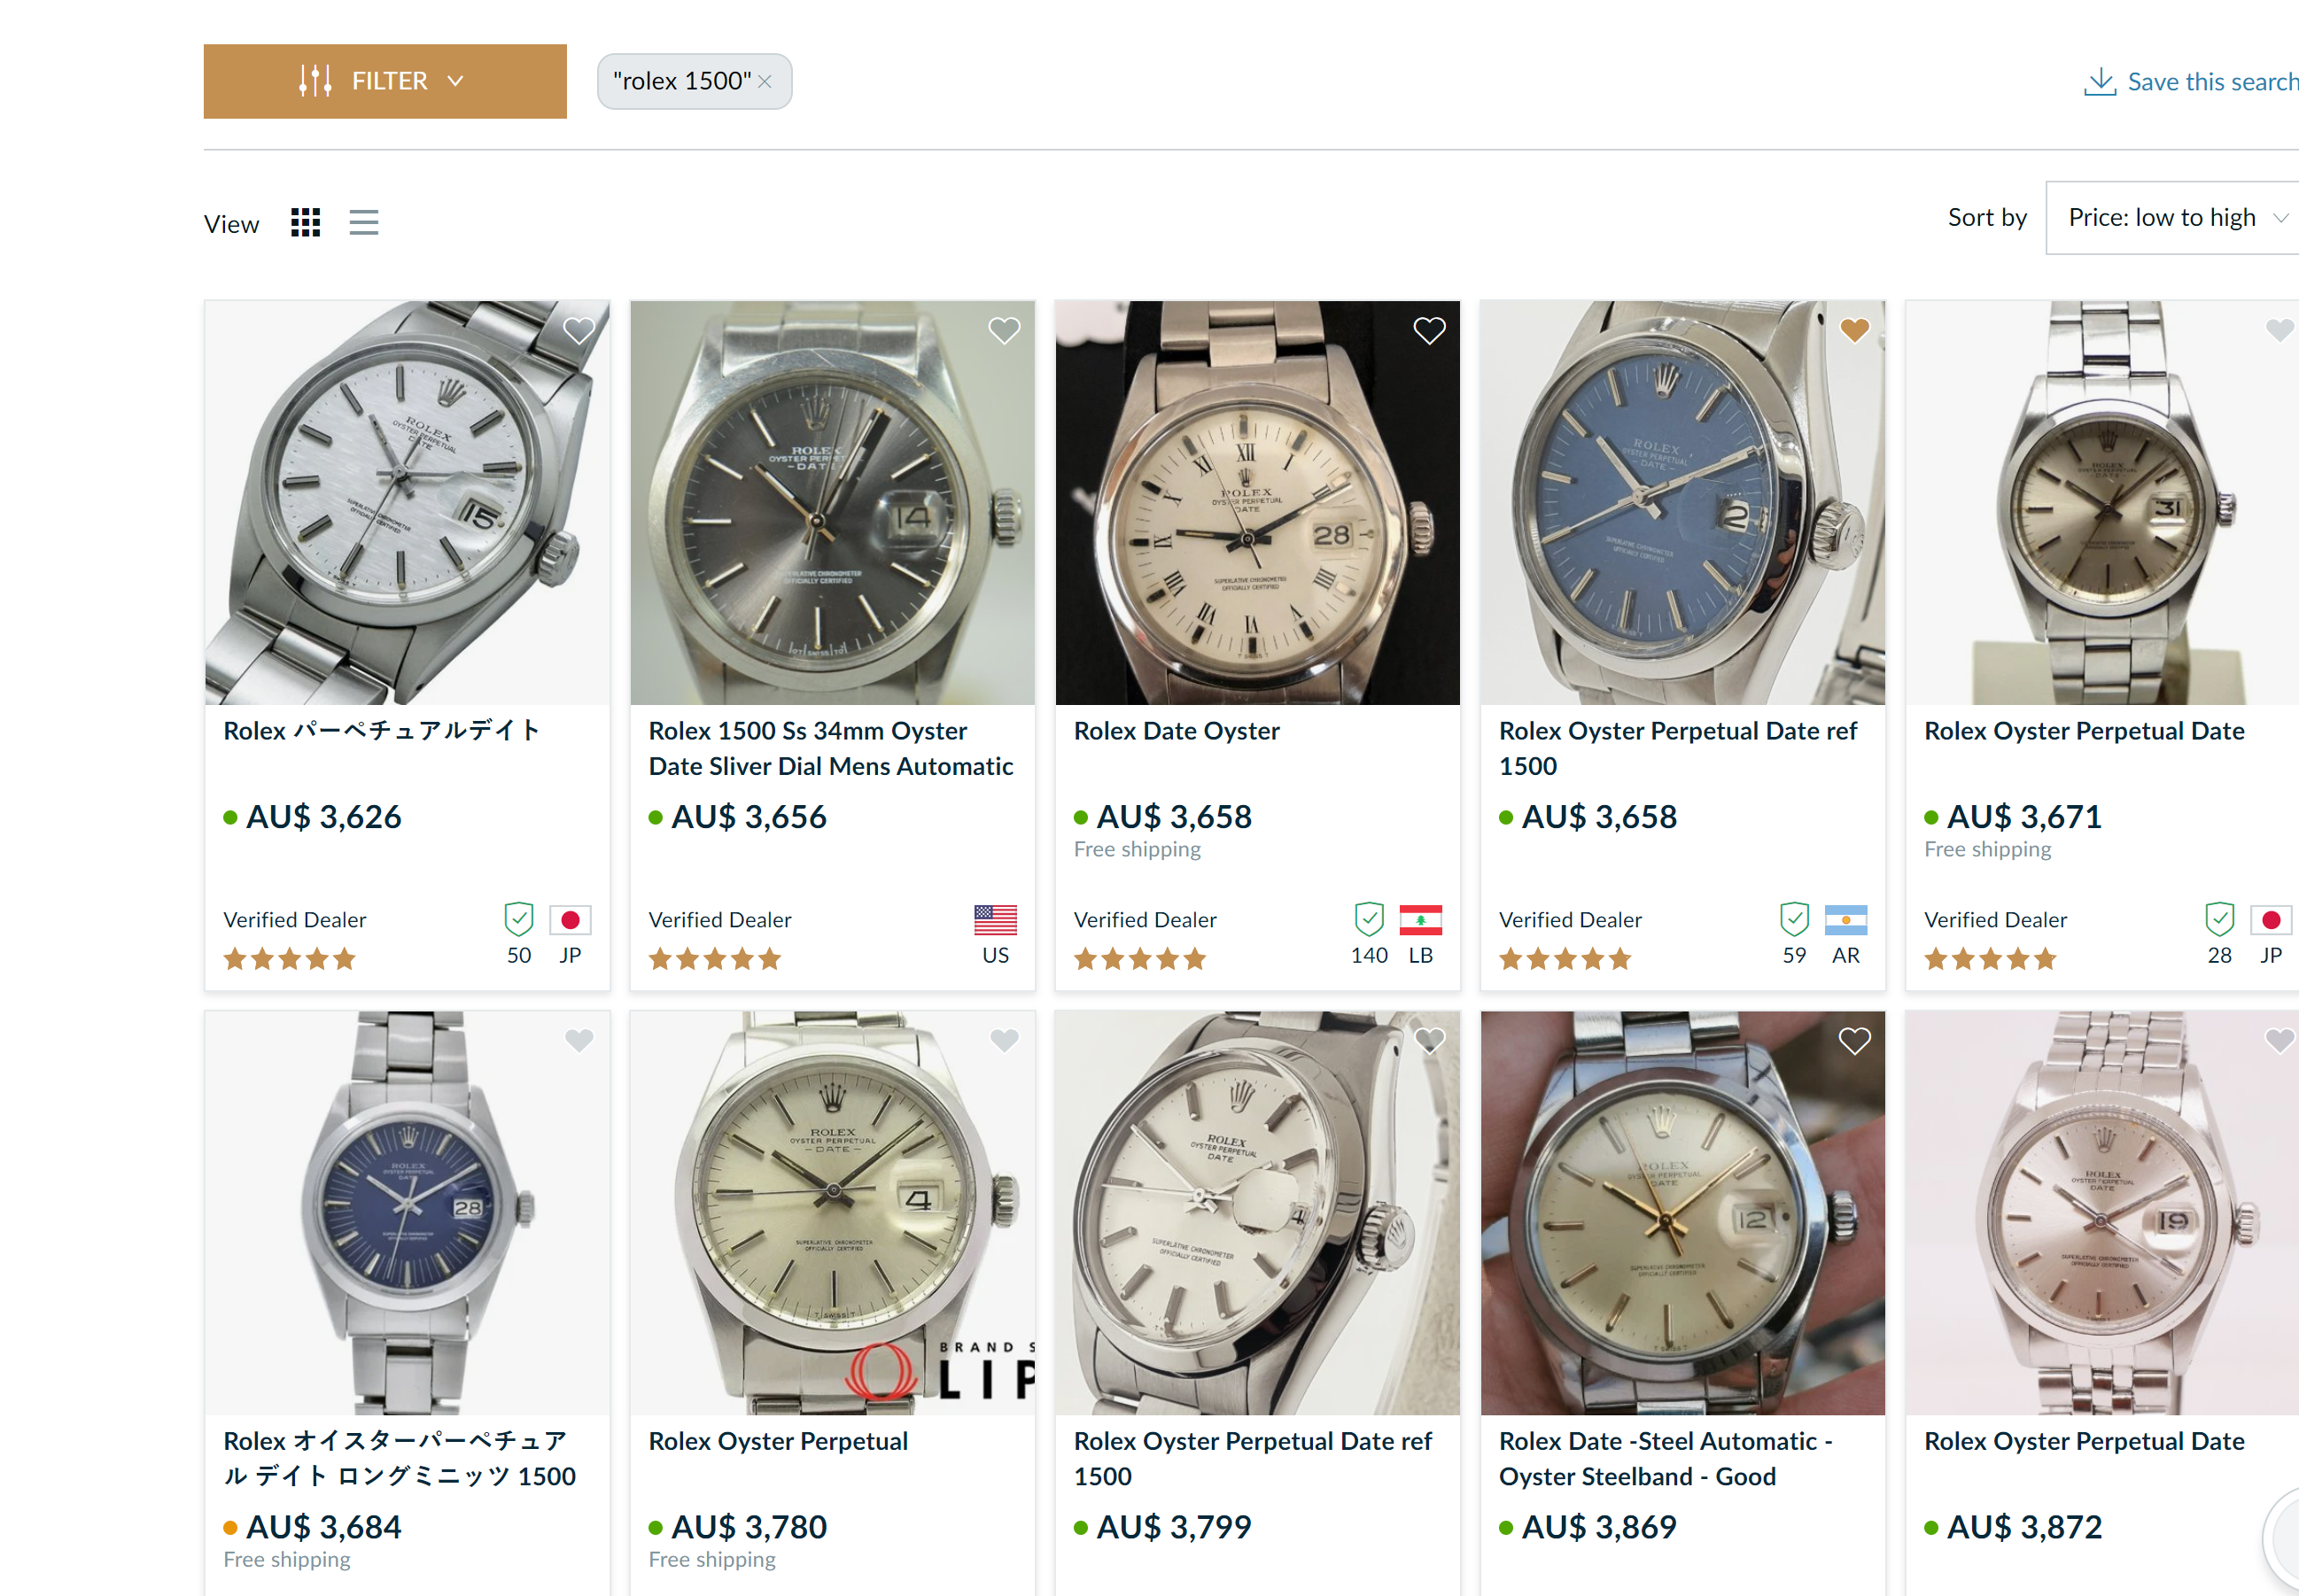
Task: Favorite the Rolex Date Steel Automatic listing
Action: tap(1854, 1041)
